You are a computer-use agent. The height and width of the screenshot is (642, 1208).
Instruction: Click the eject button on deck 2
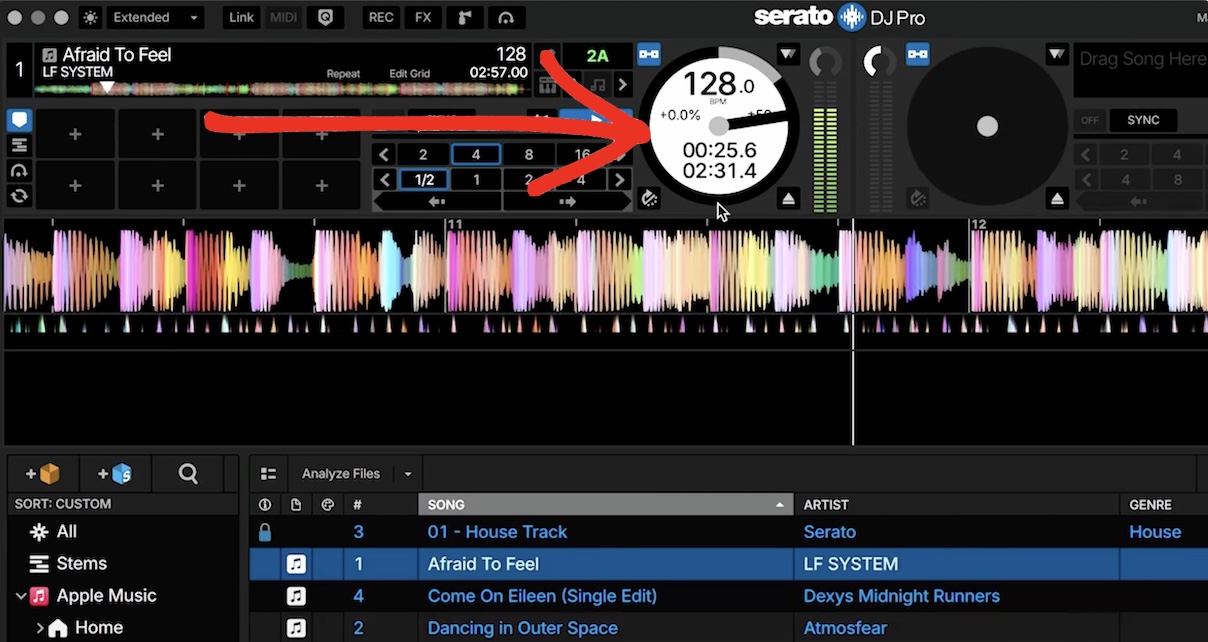(1058, 199)
